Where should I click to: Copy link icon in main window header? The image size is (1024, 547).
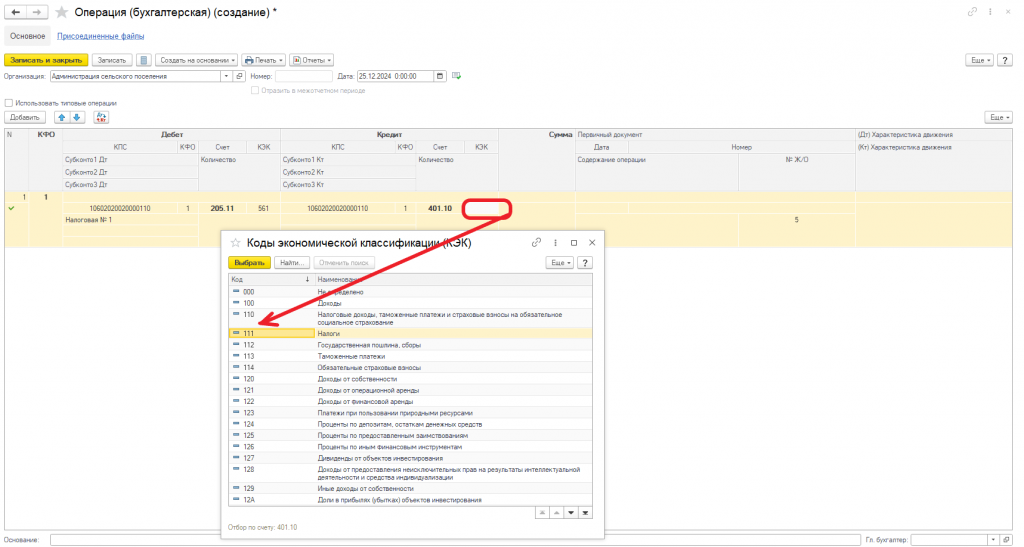click(x=972, y=12)
